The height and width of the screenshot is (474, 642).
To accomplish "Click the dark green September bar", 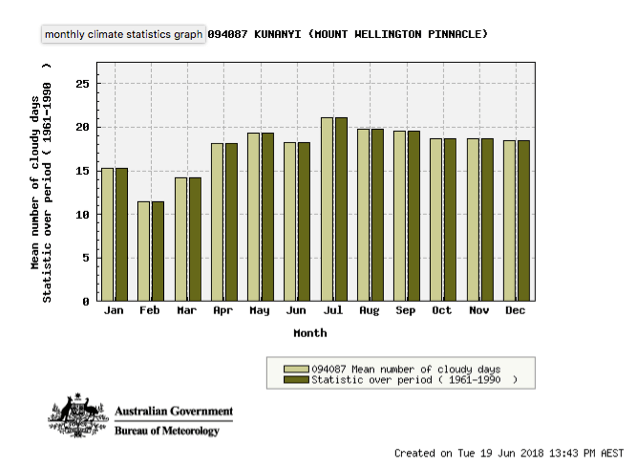I will 414,216.
